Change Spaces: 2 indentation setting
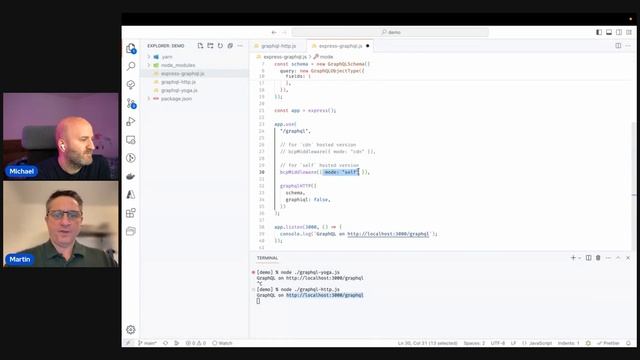Image resolution: width=640 pixels, height=360 pixels. [x=474, y=343]
